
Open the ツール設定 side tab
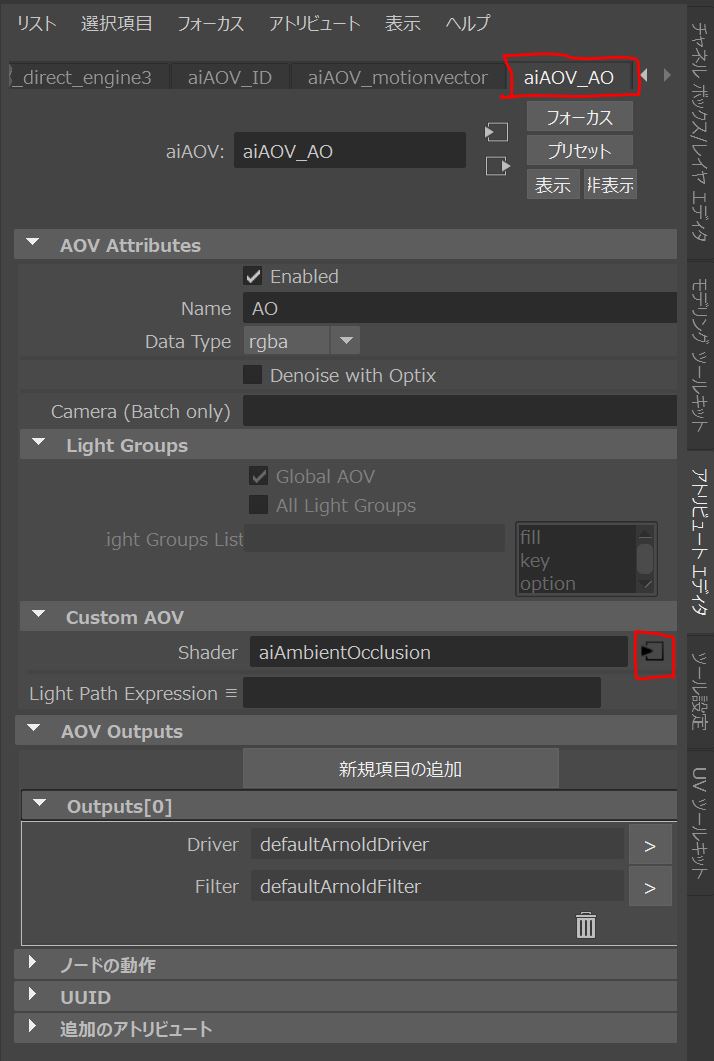tap(700, 690)
